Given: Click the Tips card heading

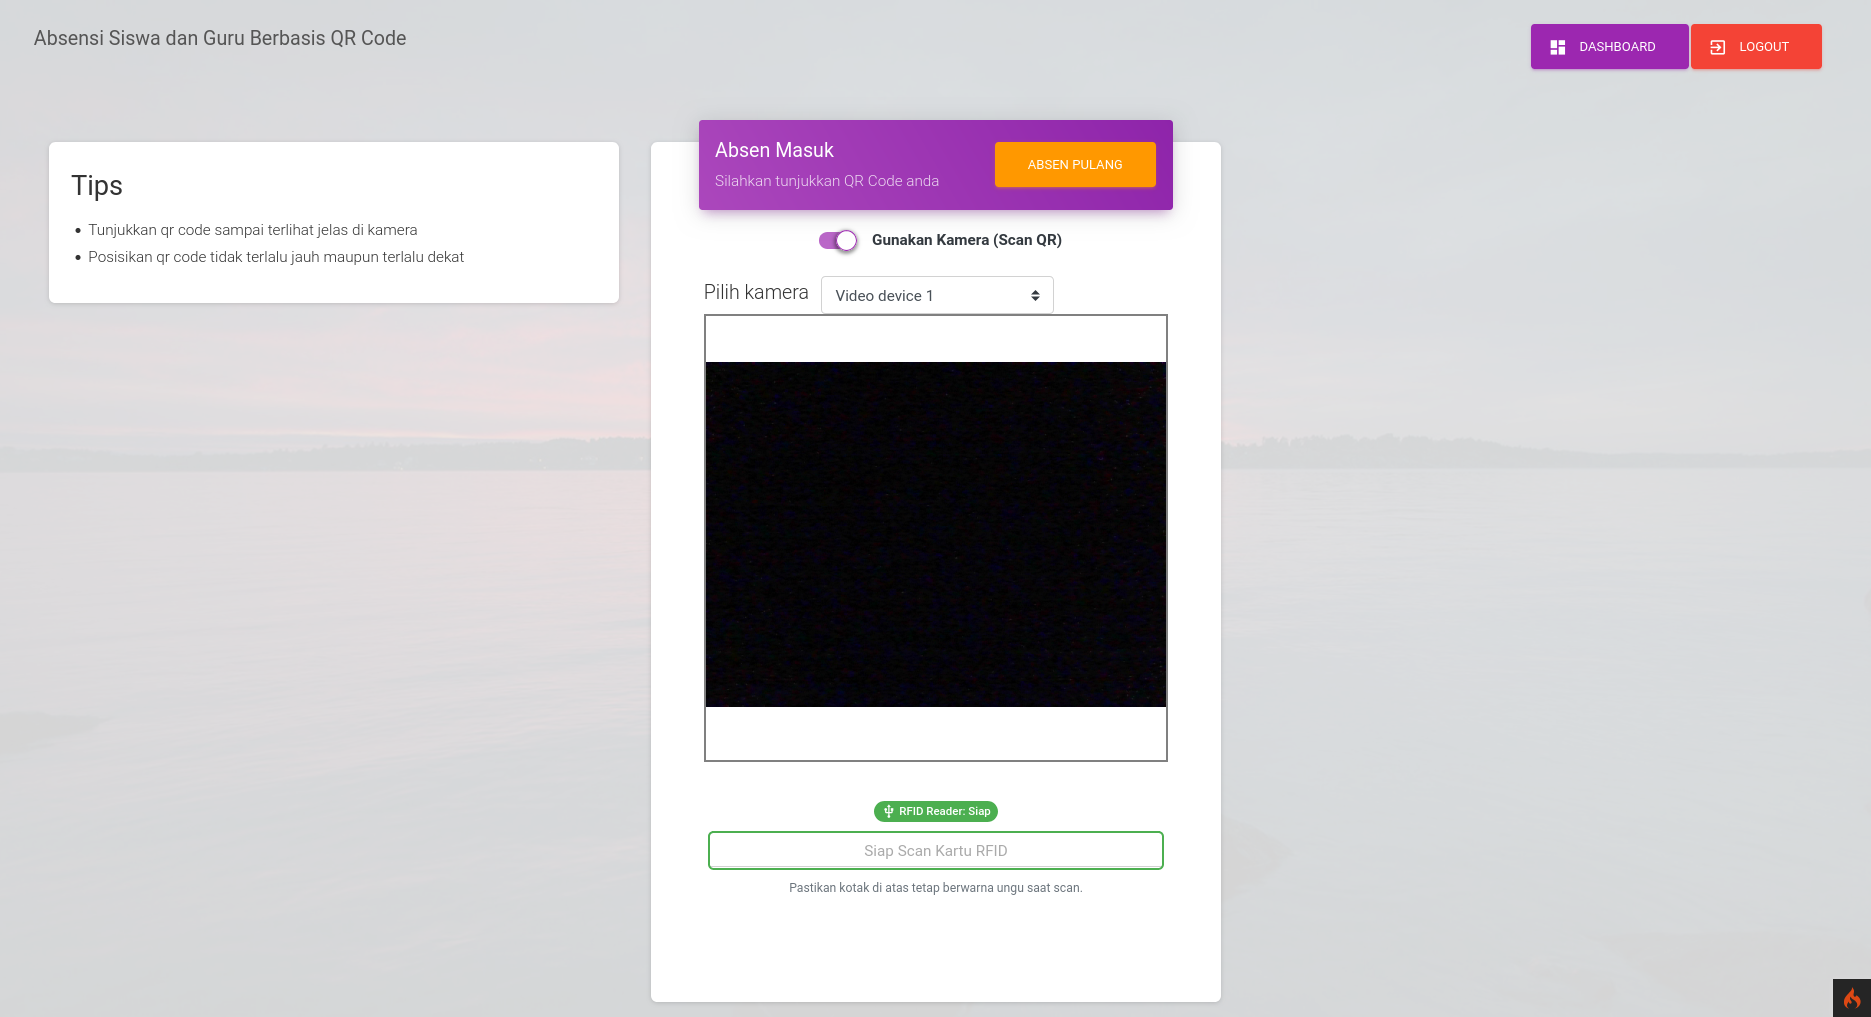Looking at the screenshot, I should [x=97, y=186].
